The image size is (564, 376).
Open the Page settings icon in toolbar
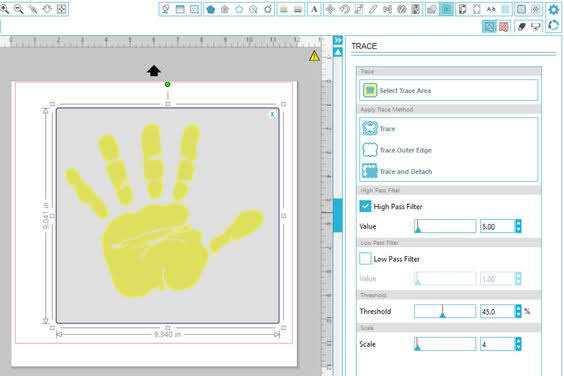coord(180,9)
